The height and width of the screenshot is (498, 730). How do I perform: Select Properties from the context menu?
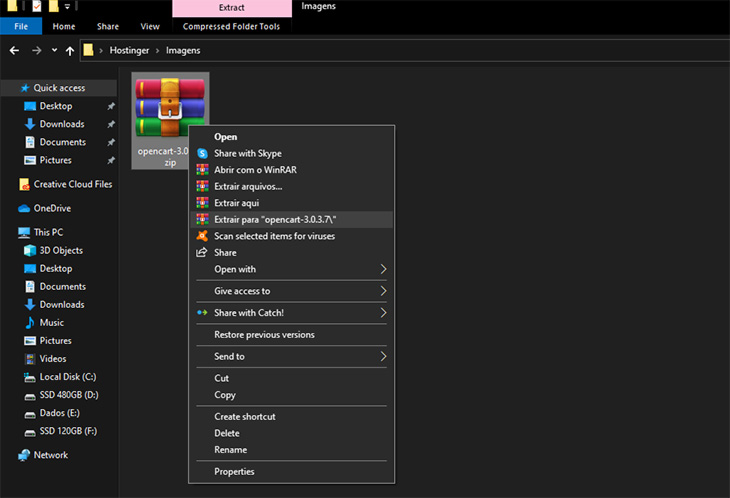[x=234, y=471]
